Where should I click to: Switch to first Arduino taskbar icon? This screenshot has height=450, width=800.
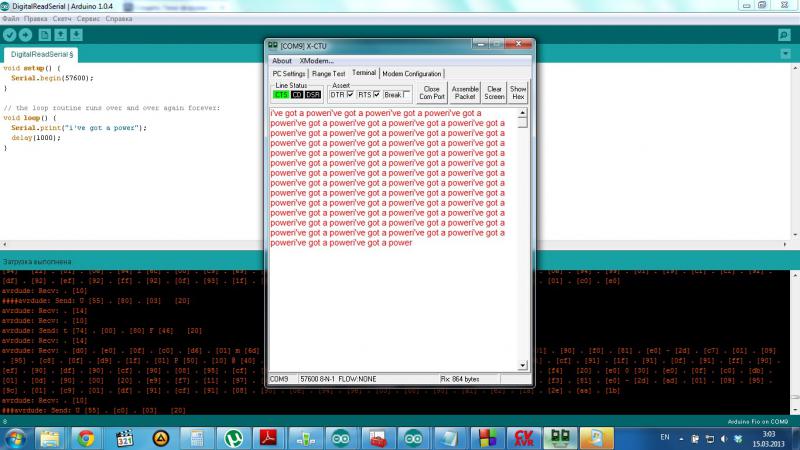(341, 438)
